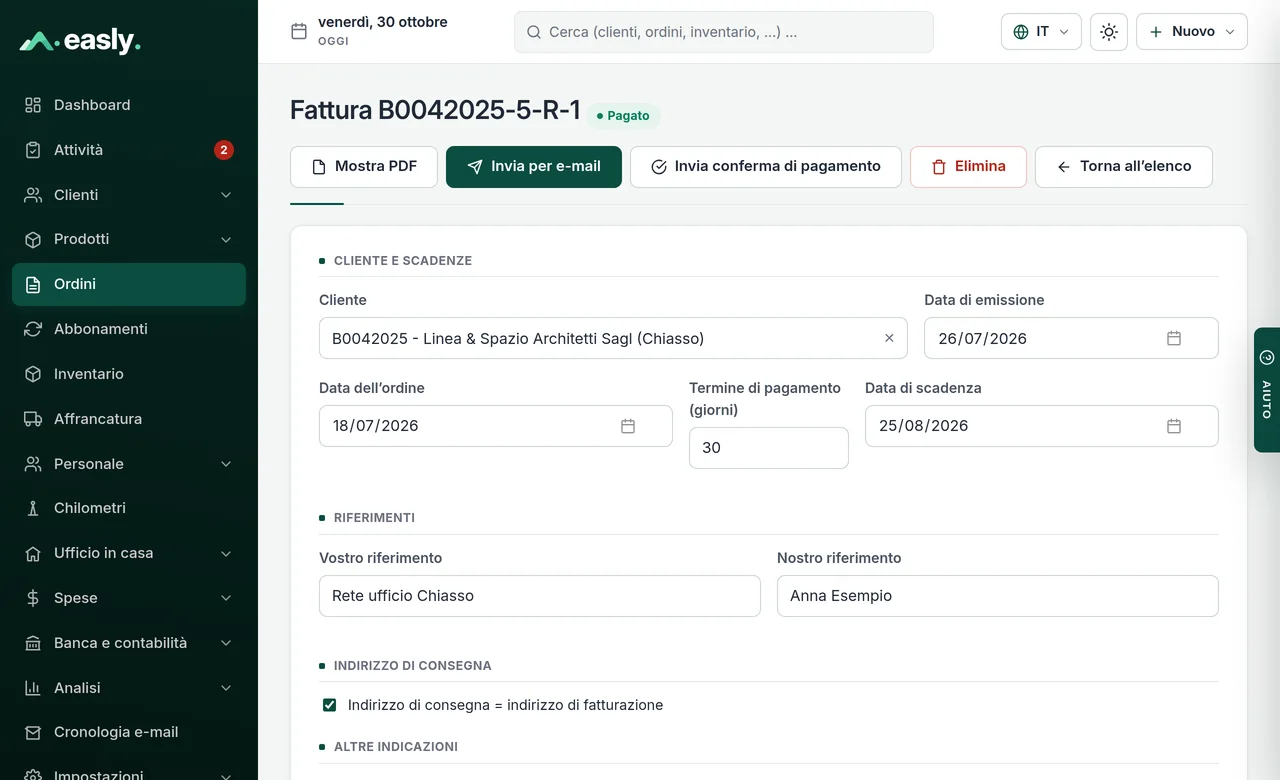Click the Termine di pagamento days field
Image resolution: width=1280 pixels, height=780 pixels.
[x=769, y=448]
